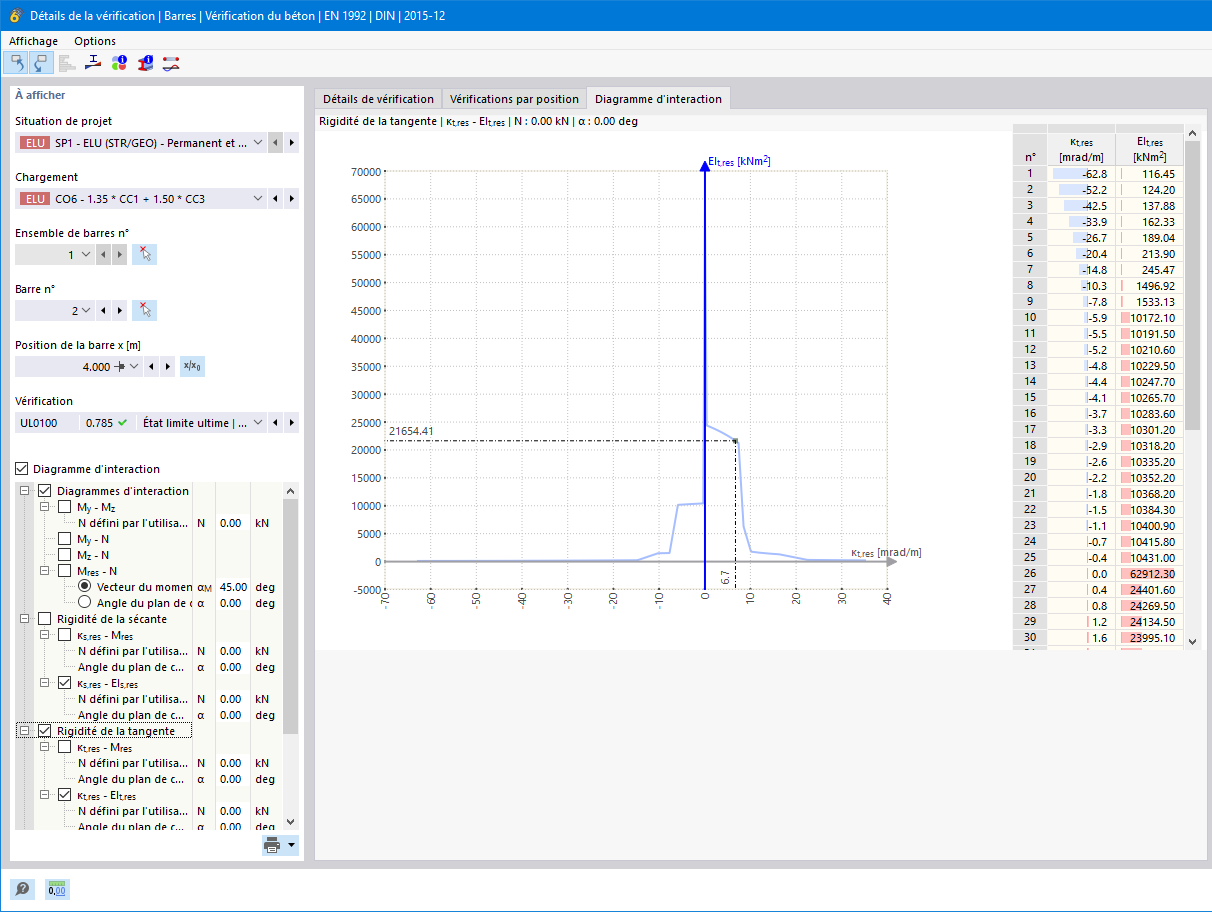Click the red dots deformation curve toolbar icon
1212x912 pixels.
tap(171, 63)
